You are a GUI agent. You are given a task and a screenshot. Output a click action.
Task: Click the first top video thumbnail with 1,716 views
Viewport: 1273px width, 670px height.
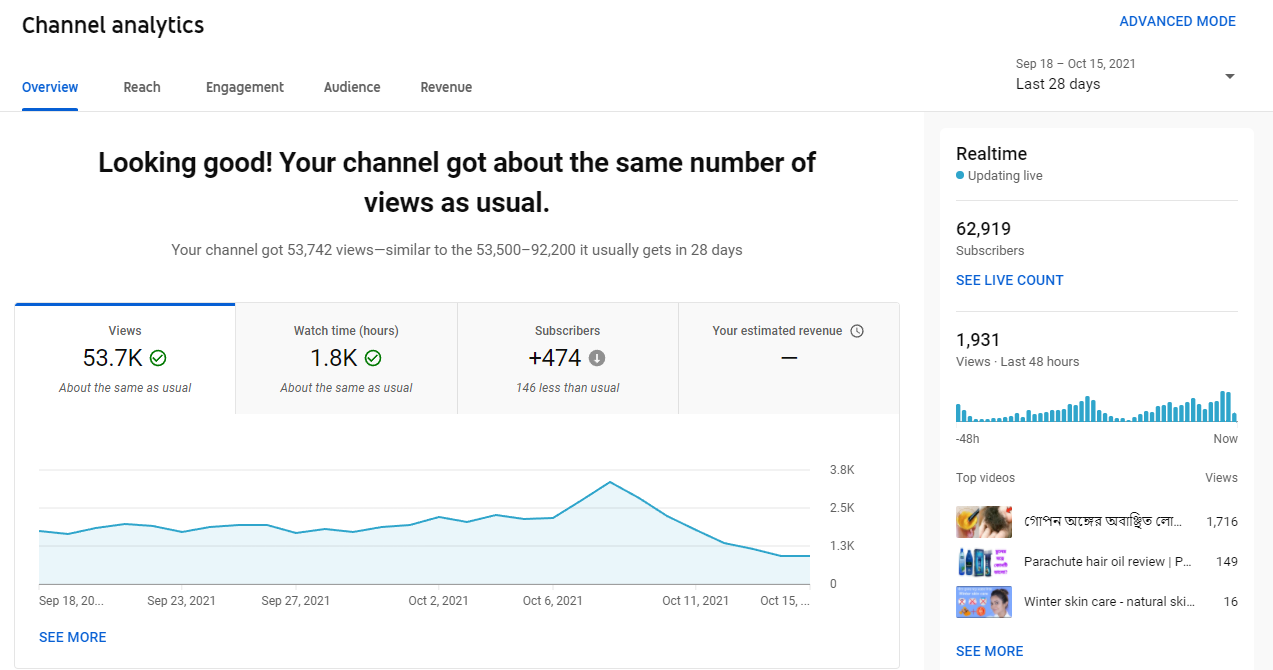pyautogui.click(x=983, y=521)
